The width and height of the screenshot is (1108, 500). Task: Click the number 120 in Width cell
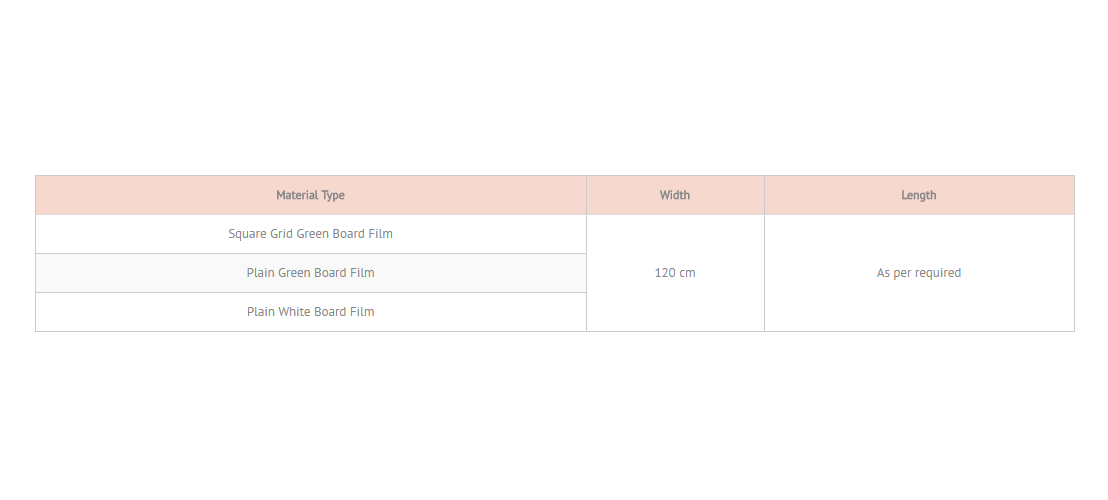click(x=665, y=273)
